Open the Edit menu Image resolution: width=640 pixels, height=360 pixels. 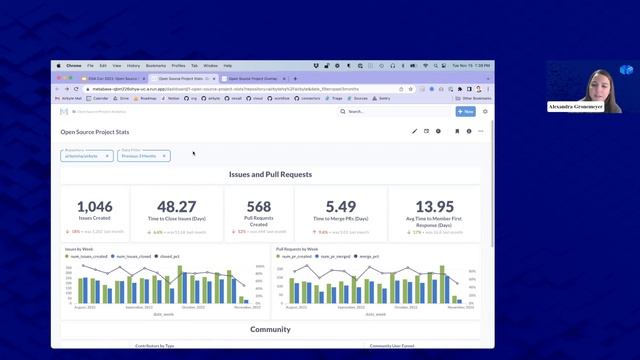click(103, 66)
